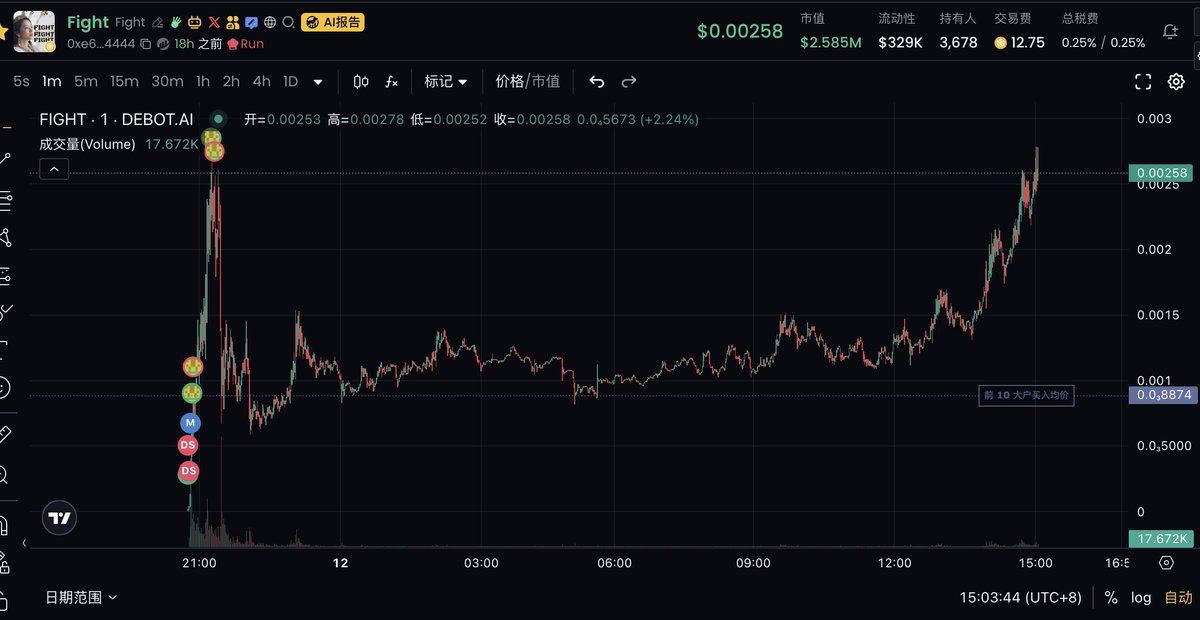Screen dimensions: 1200x620
Task: Open the more timeframes dropdown arrow
Action: coord(318,82)
